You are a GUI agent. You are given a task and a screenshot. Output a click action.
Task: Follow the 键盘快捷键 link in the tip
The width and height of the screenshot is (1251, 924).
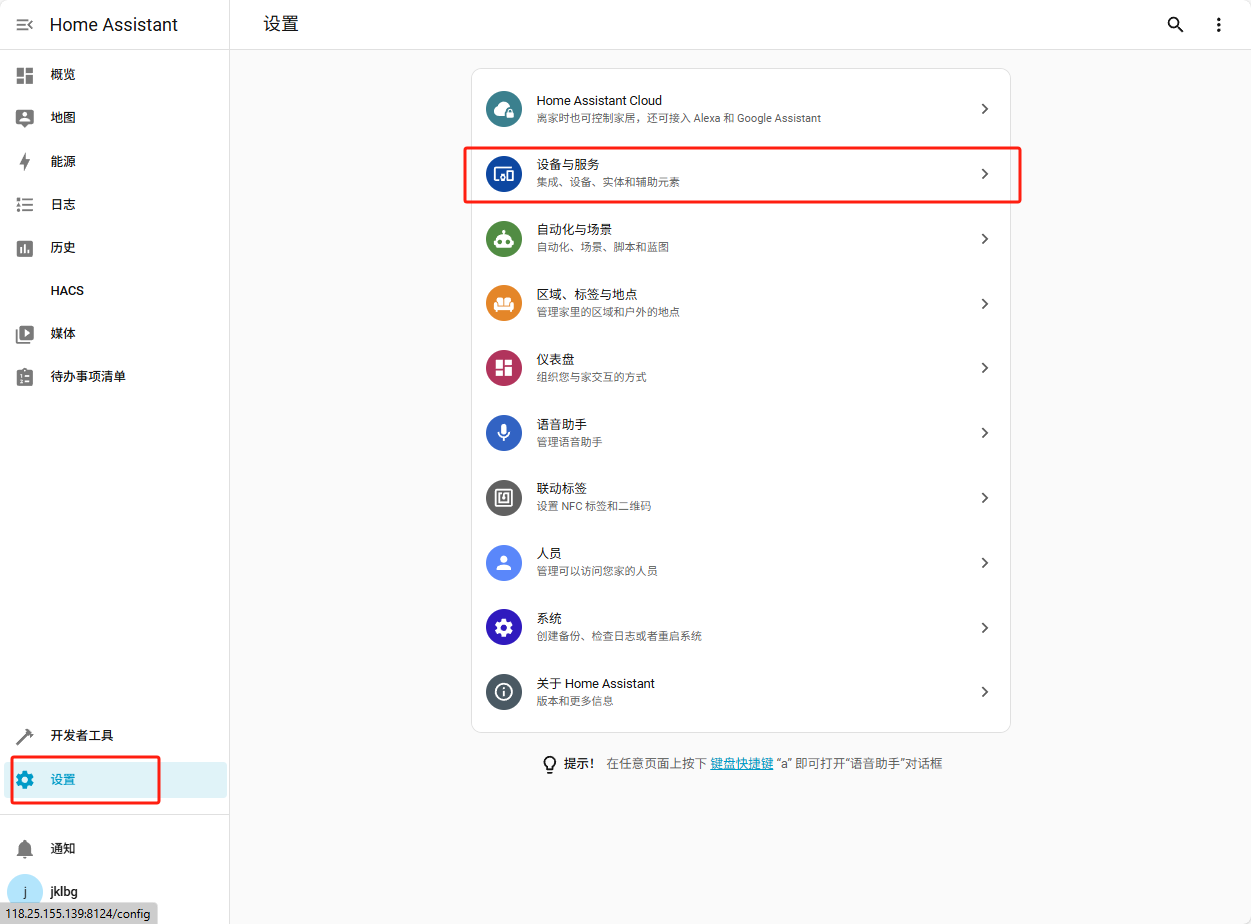click(x=742, y=764)
